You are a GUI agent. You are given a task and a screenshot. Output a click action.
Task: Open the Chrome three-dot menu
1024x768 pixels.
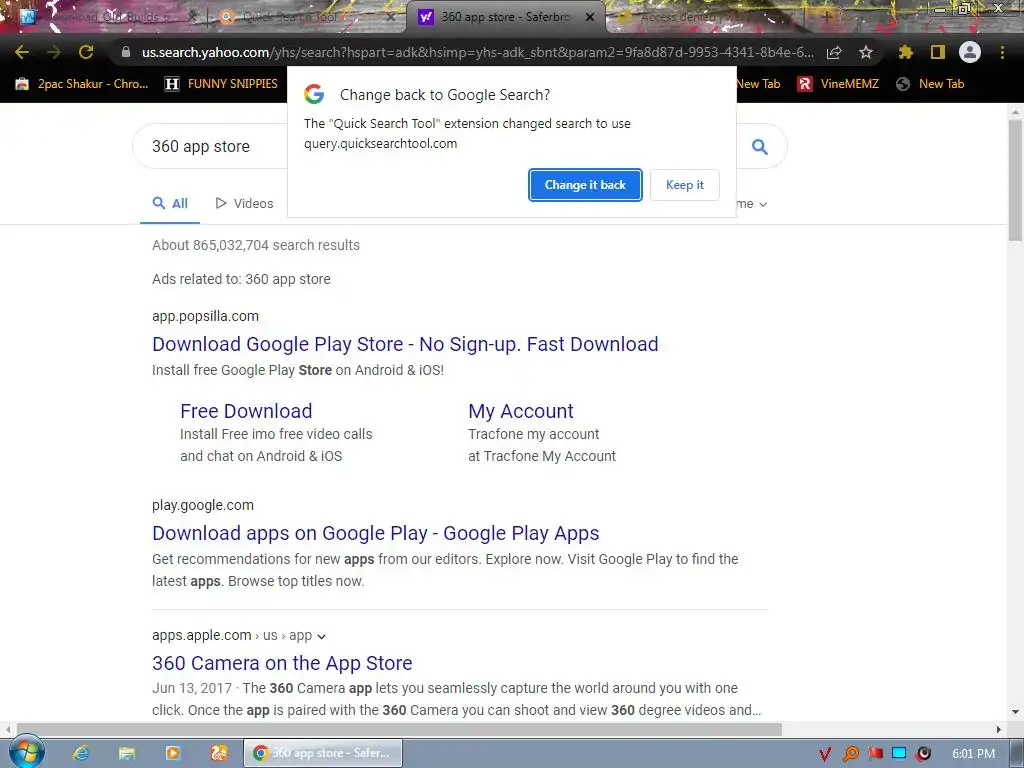(1002, 52)
